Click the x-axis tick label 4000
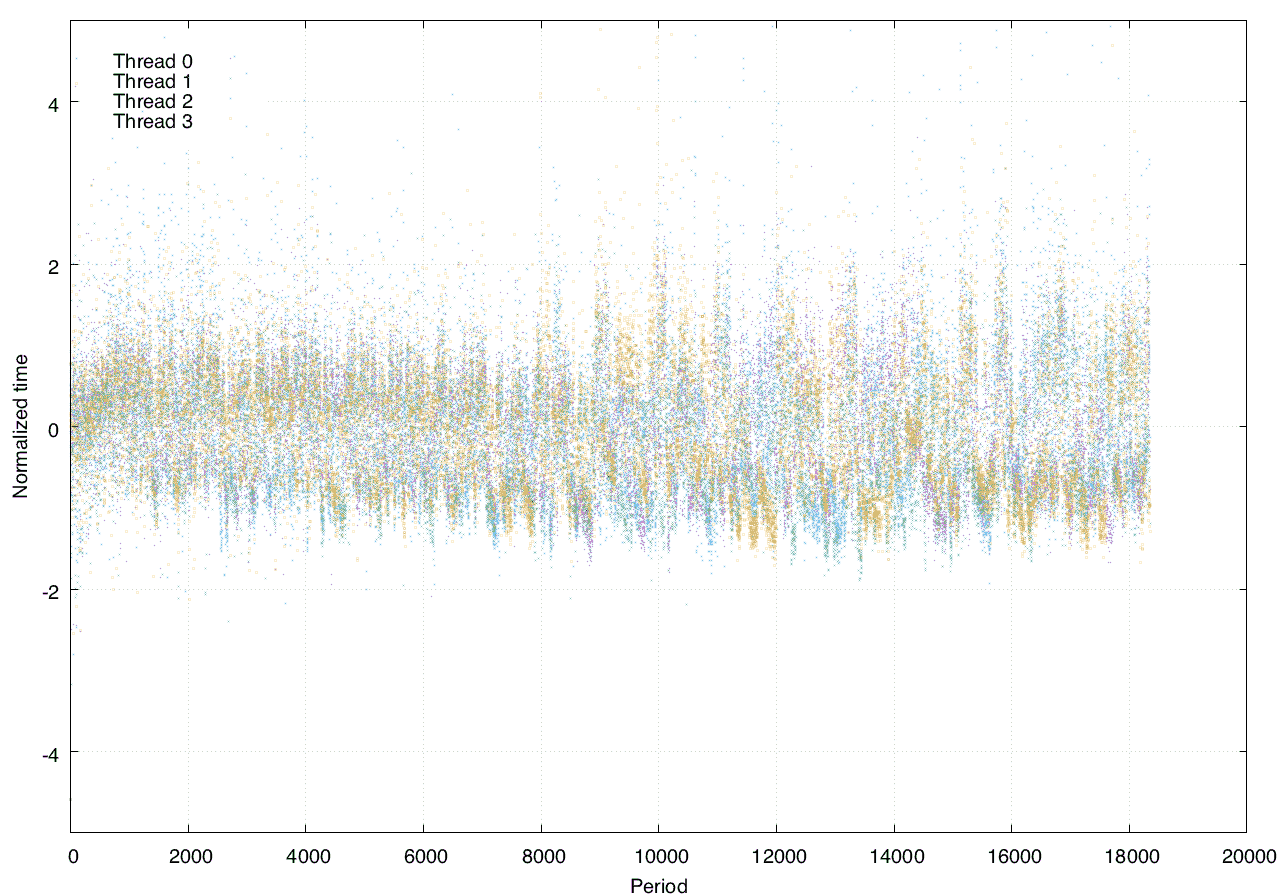Image resolution: width=1280 pixels, height=896 pixels. point(306,856)
